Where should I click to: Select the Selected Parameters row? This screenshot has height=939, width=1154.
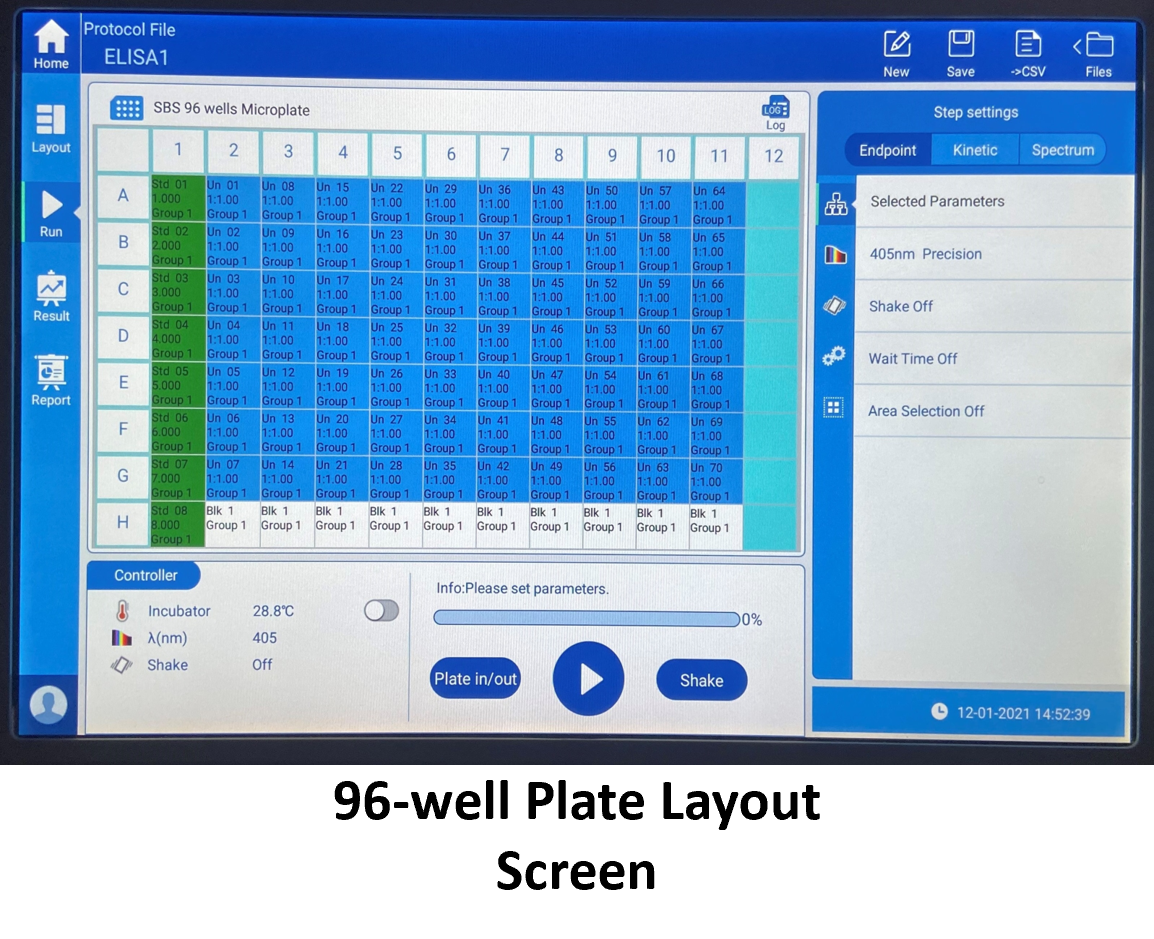(994, 201)
